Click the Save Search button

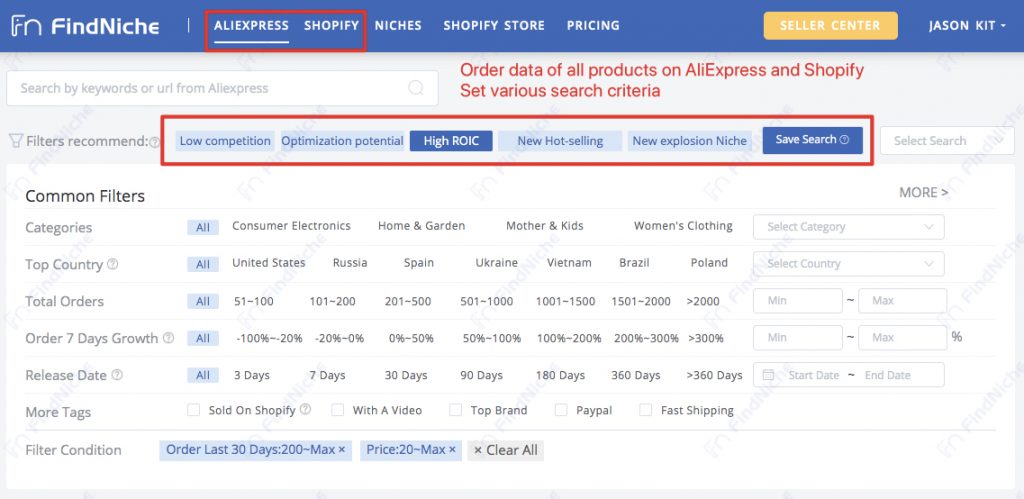812,140
